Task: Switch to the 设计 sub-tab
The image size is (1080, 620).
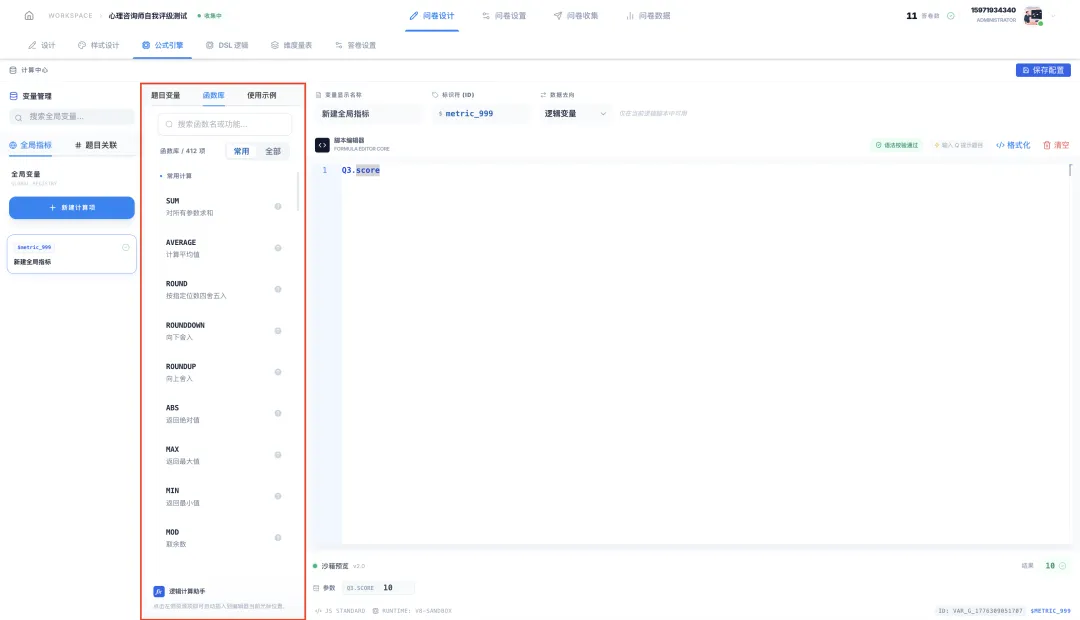Action: 41,45
